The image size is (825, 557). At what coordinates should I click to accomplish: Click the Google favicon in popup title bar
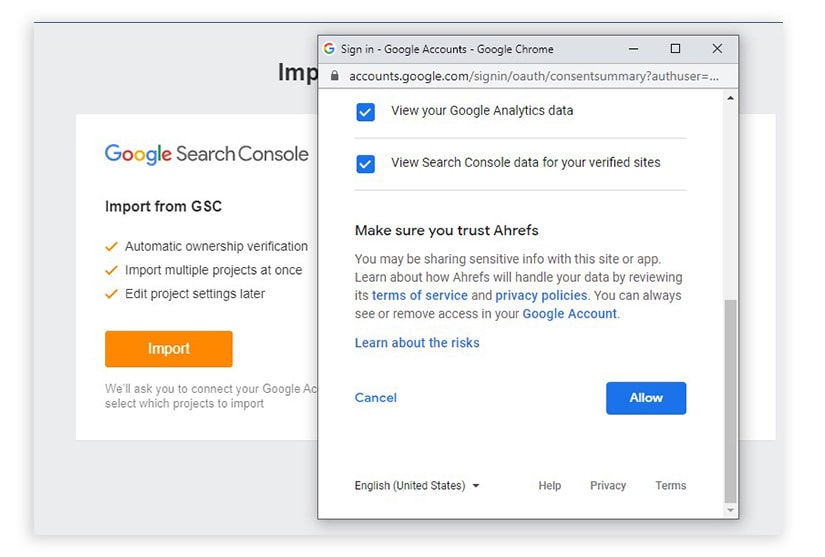click(329, 49)
